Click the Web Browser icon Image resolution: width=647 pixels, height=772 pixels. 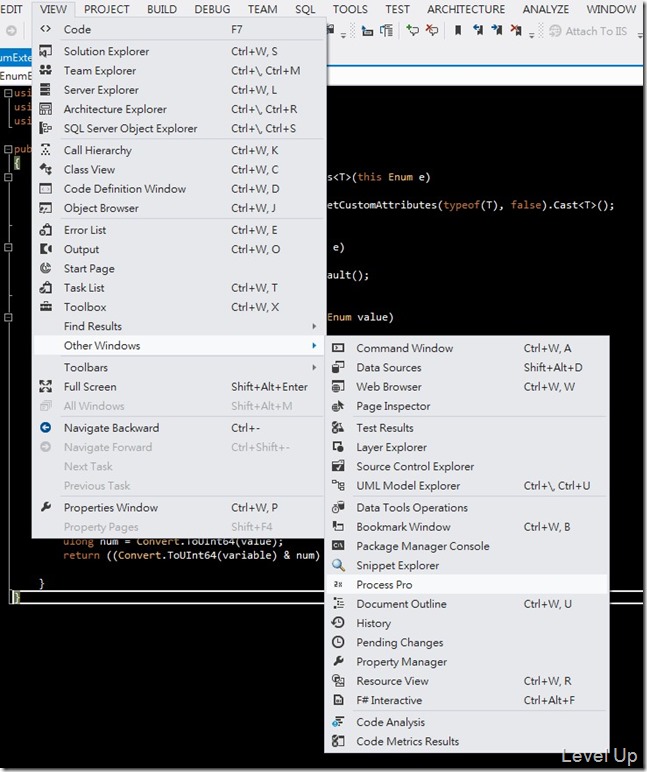[338, 386]
